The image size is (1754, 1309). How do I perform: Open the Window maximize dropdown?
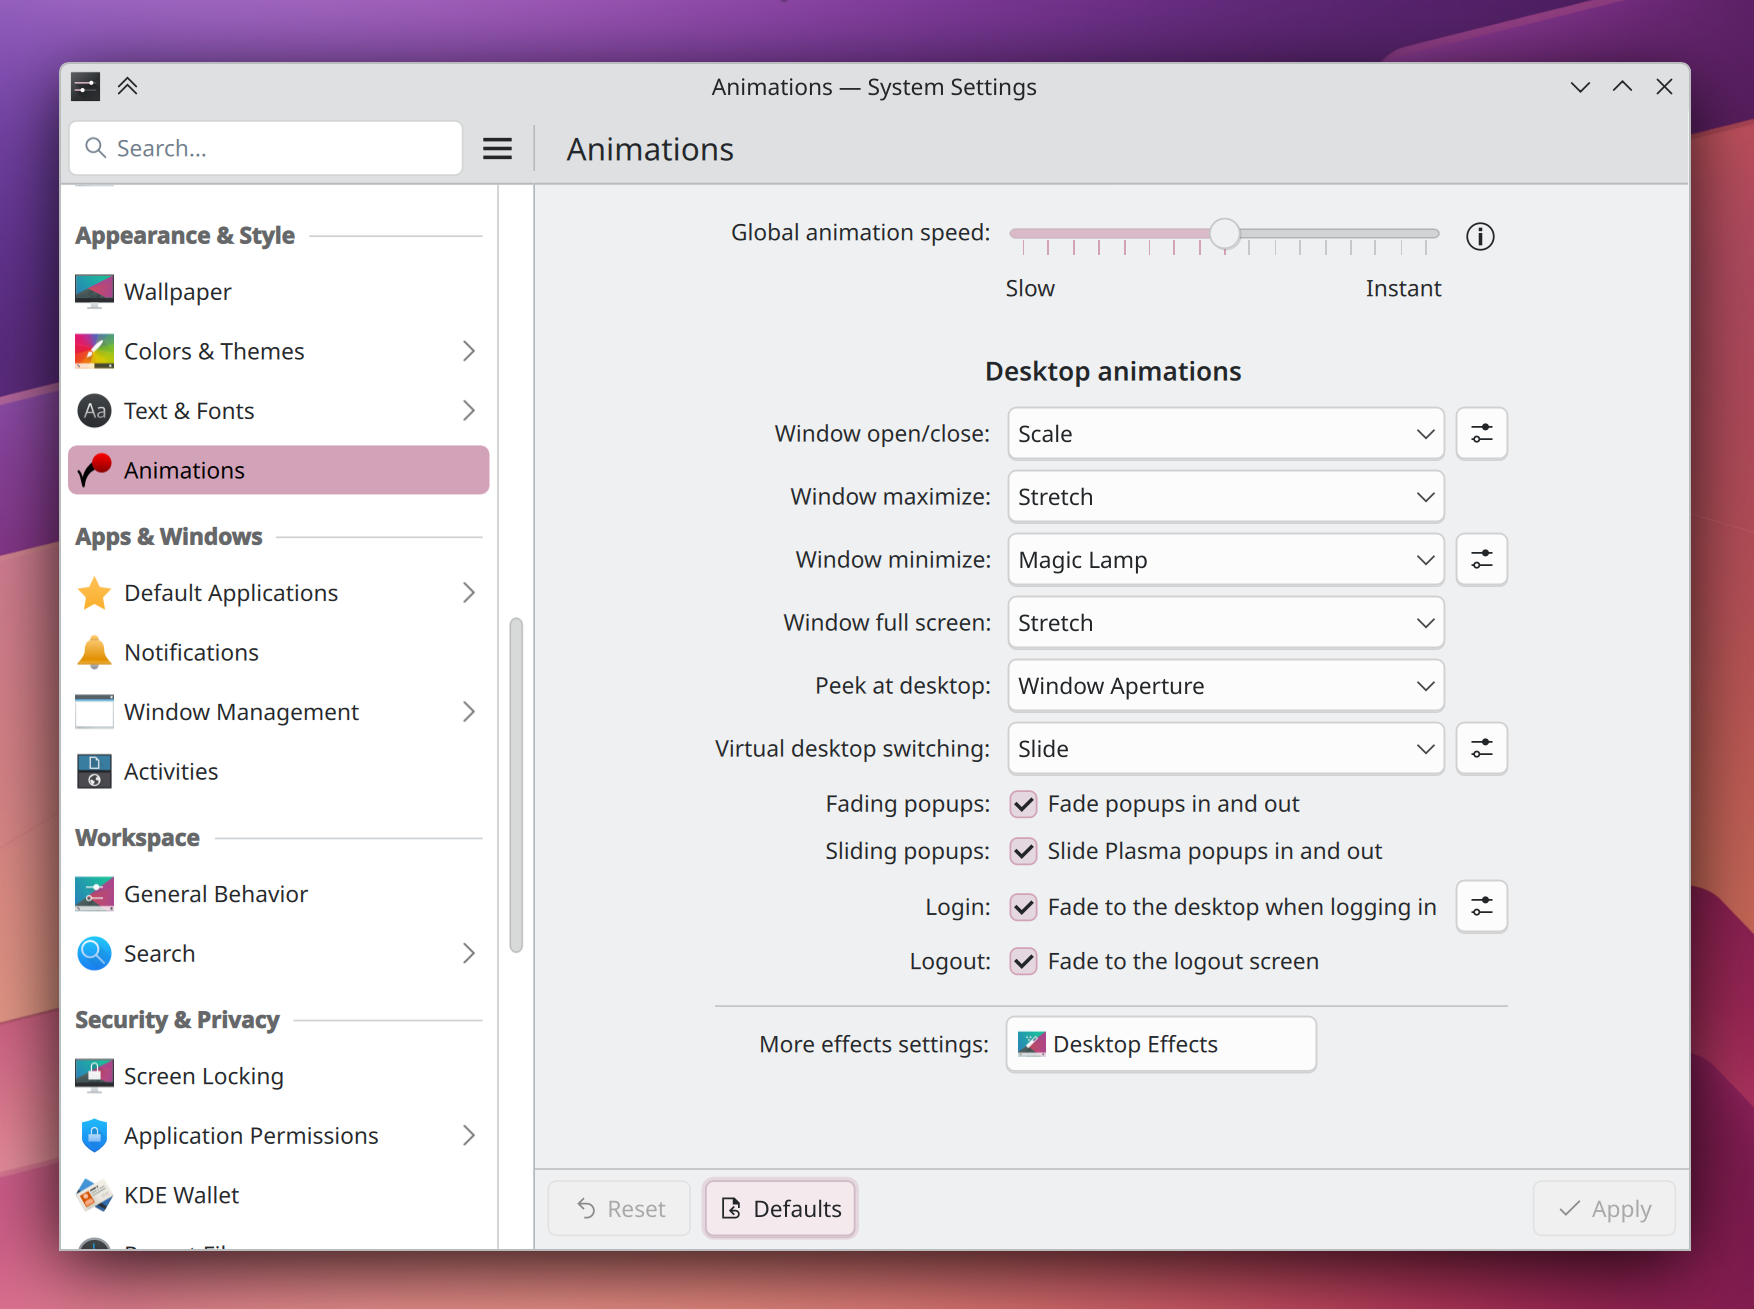(x=1225, y=497)
